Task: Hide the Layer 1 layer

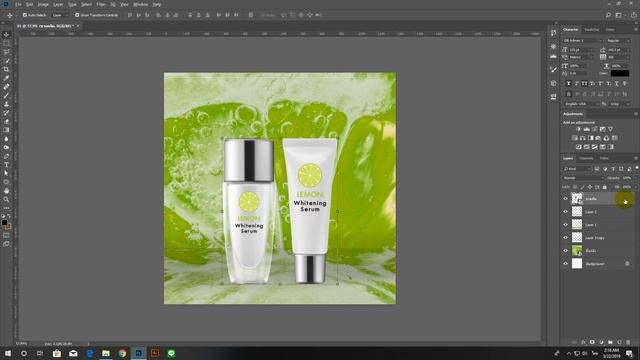Action: (x=566, y=225)
